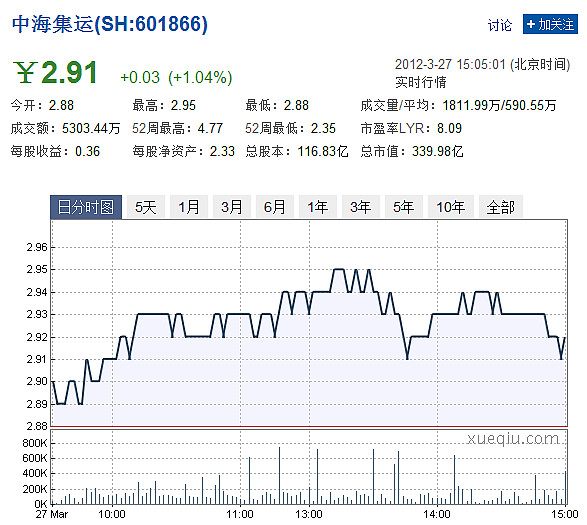Choose the 5年 chart range
Viewport: 587px width, 525px height.
click(x=404, y=207)
